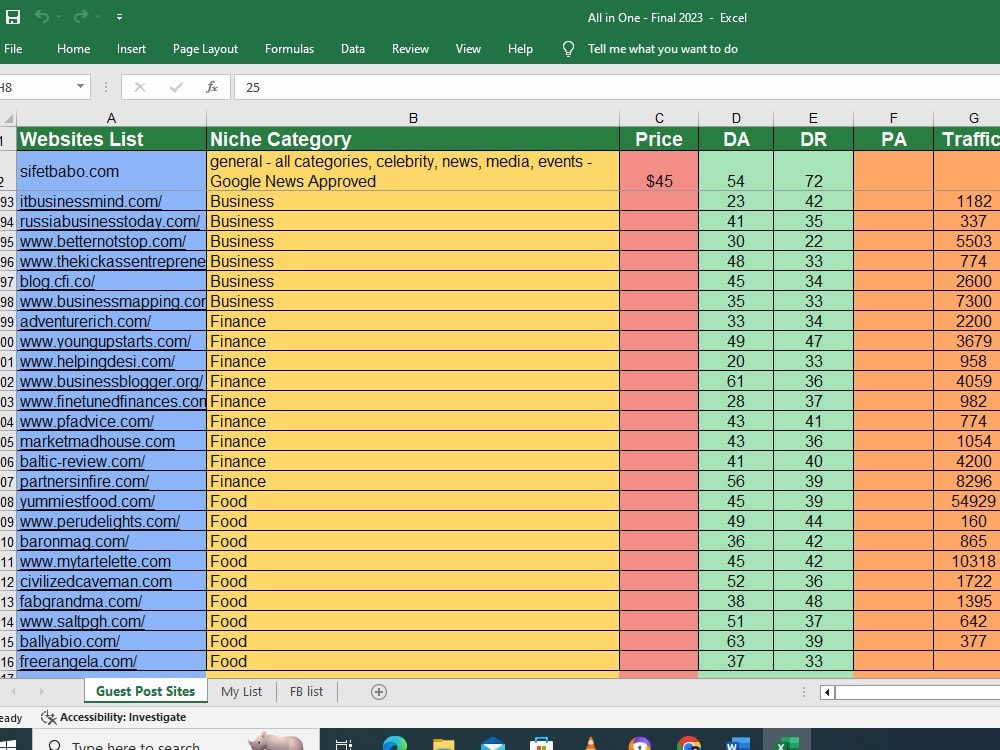Click the previous sheet navigation arrow
Viewport: 1000px width, 750px height.
(13, 691)
